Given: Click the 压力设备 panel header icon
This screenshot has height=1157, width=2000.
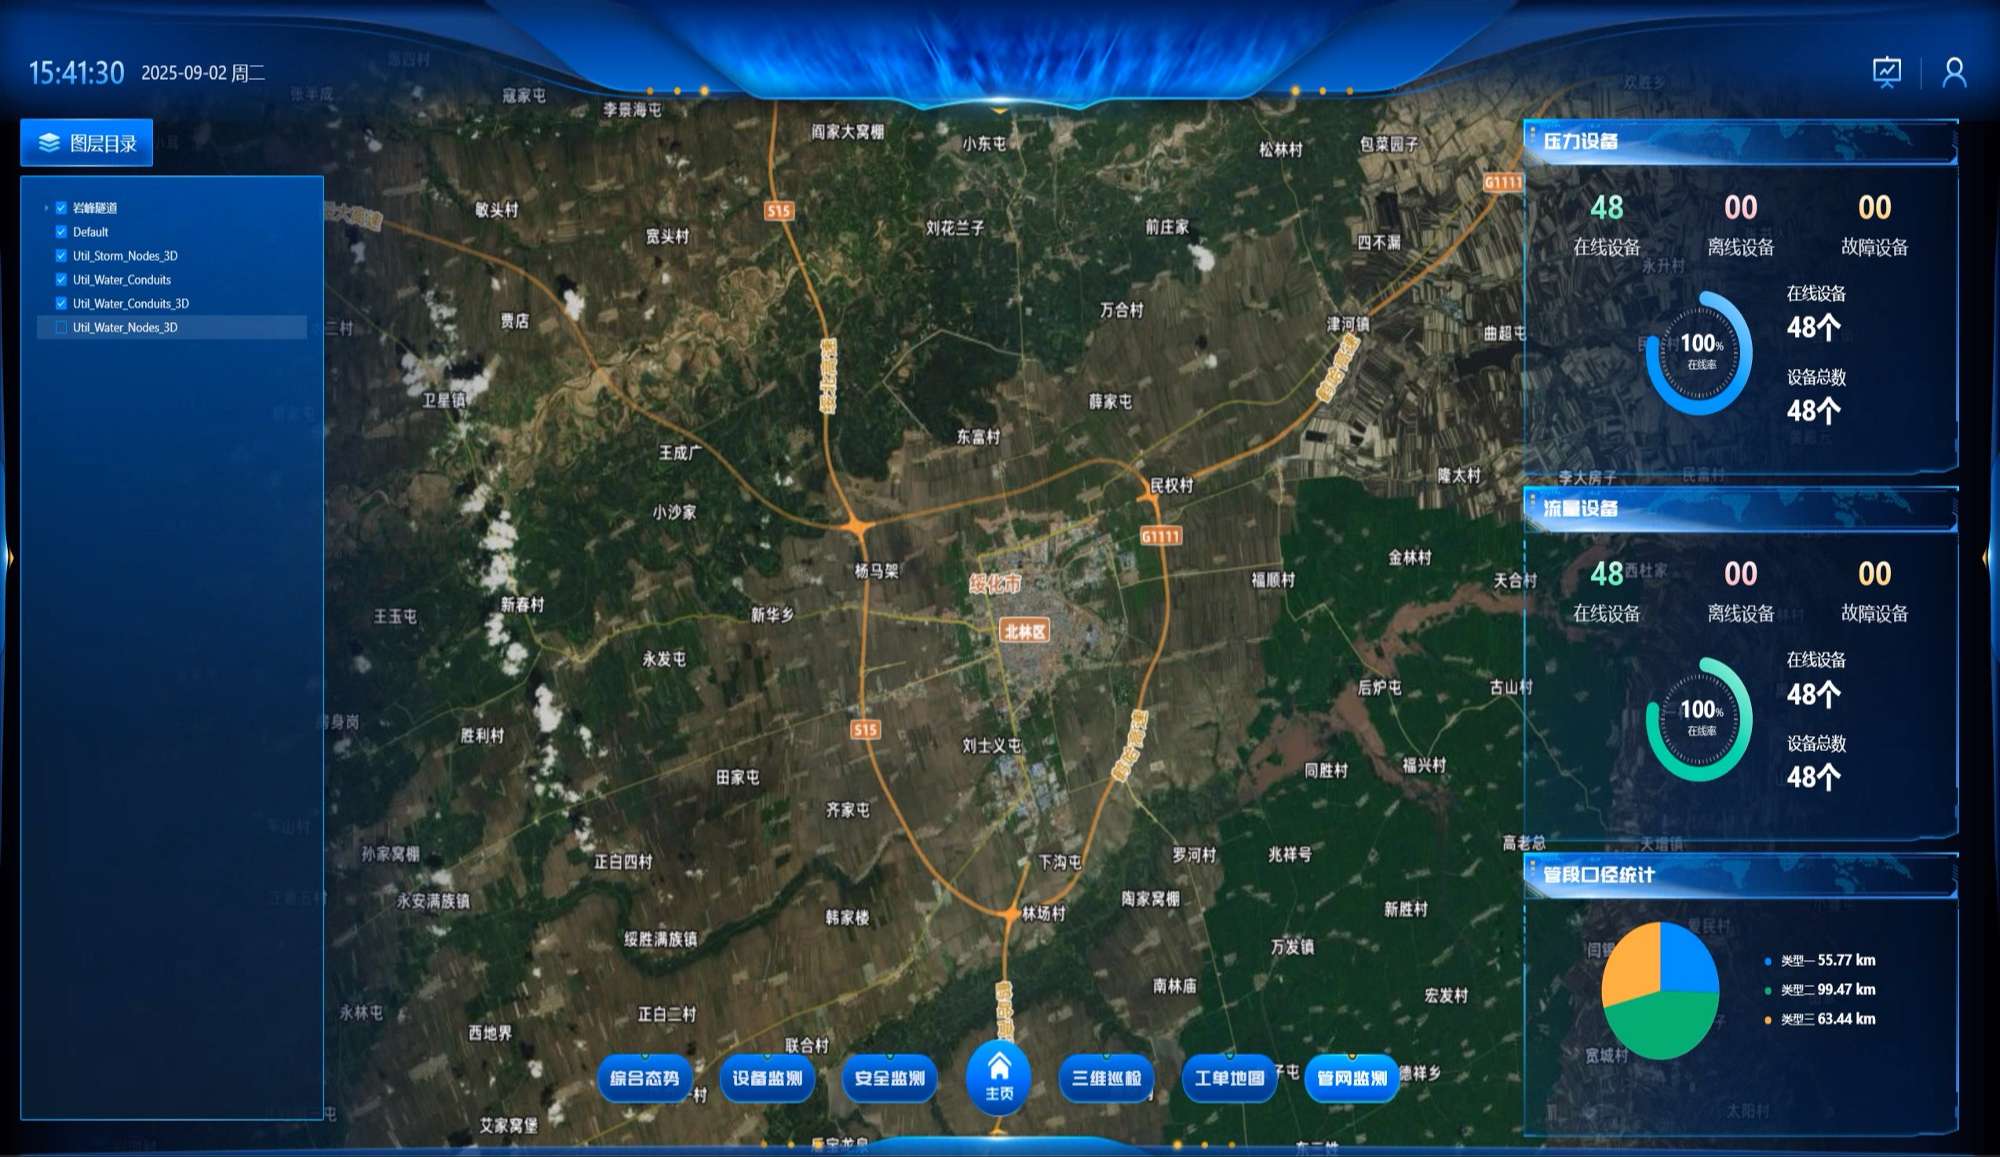Looking at the screenshot, I should pos(1532,134).
